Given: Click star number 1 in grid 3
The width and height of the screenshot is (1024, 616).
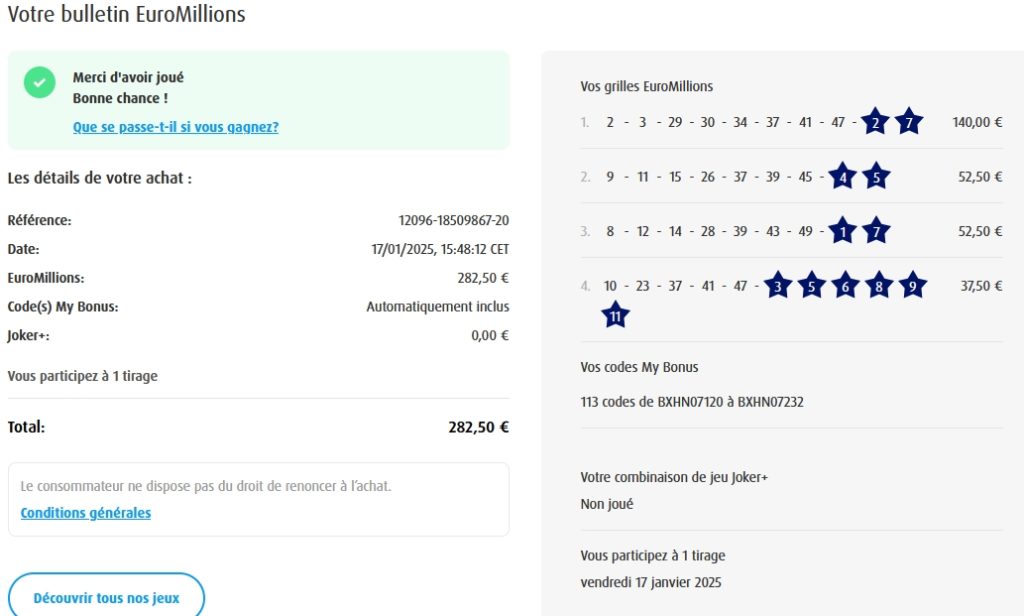Looking at the screenshot, I should pos(843,232).
